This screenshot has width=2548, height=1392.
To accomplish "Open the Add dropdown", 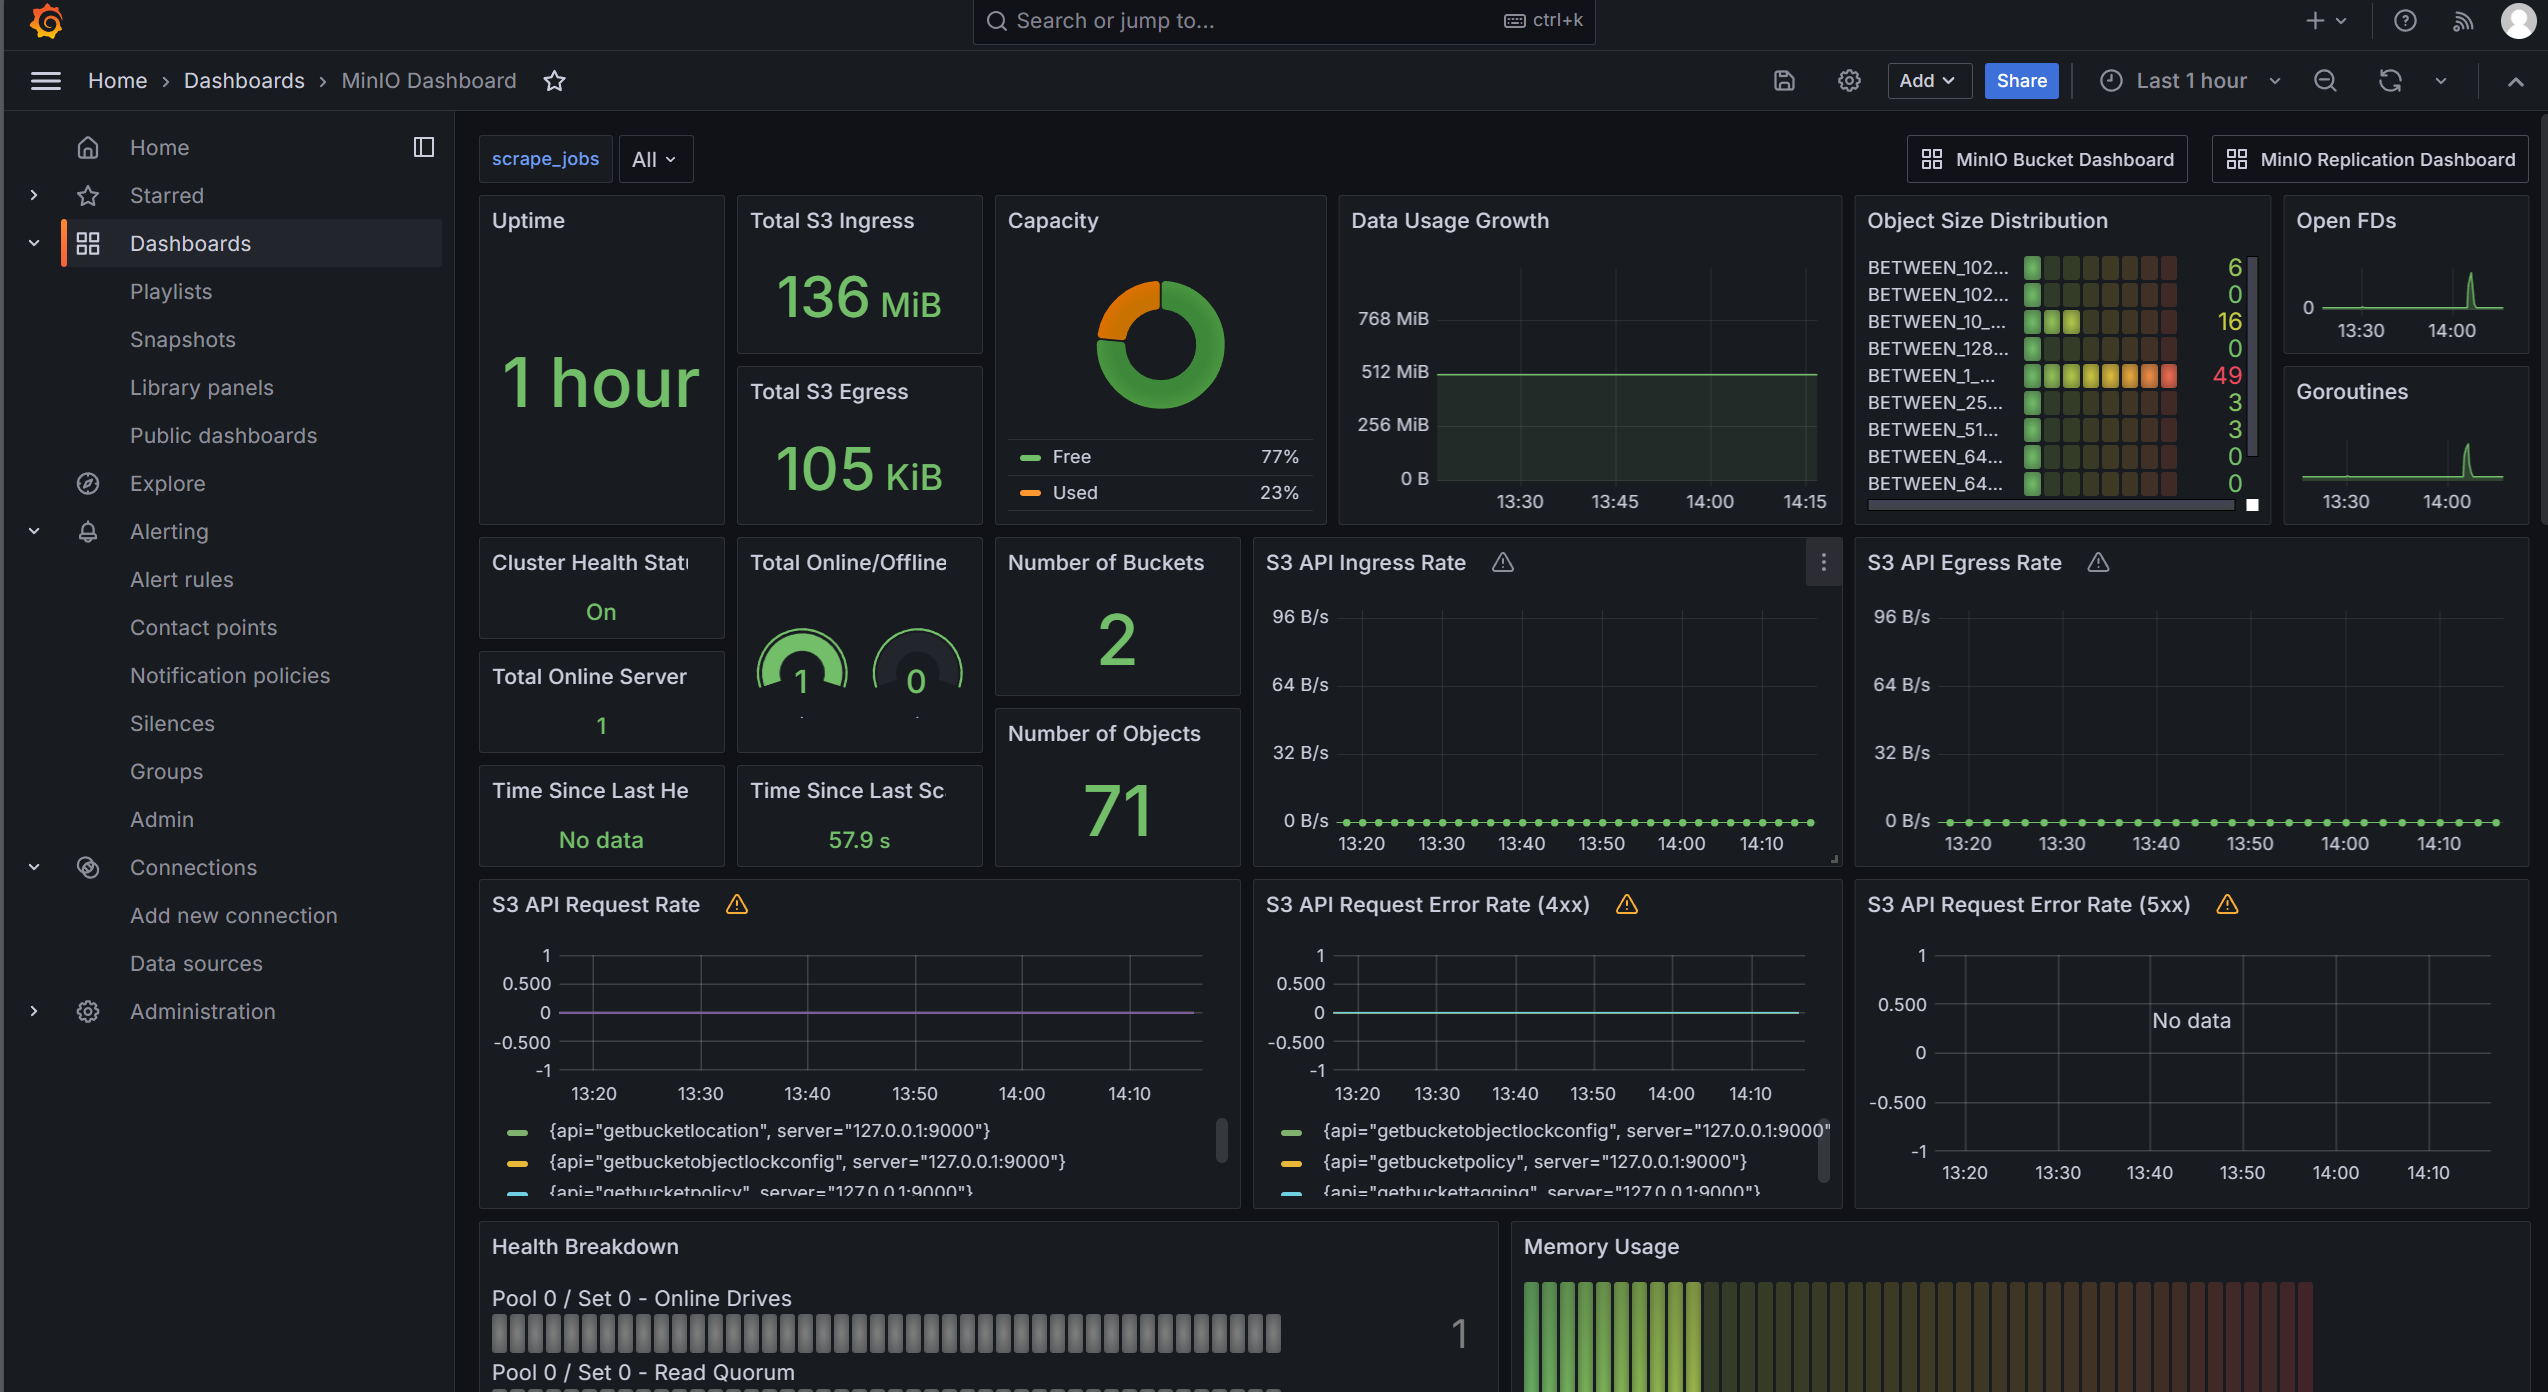I will click(1928, 81).
